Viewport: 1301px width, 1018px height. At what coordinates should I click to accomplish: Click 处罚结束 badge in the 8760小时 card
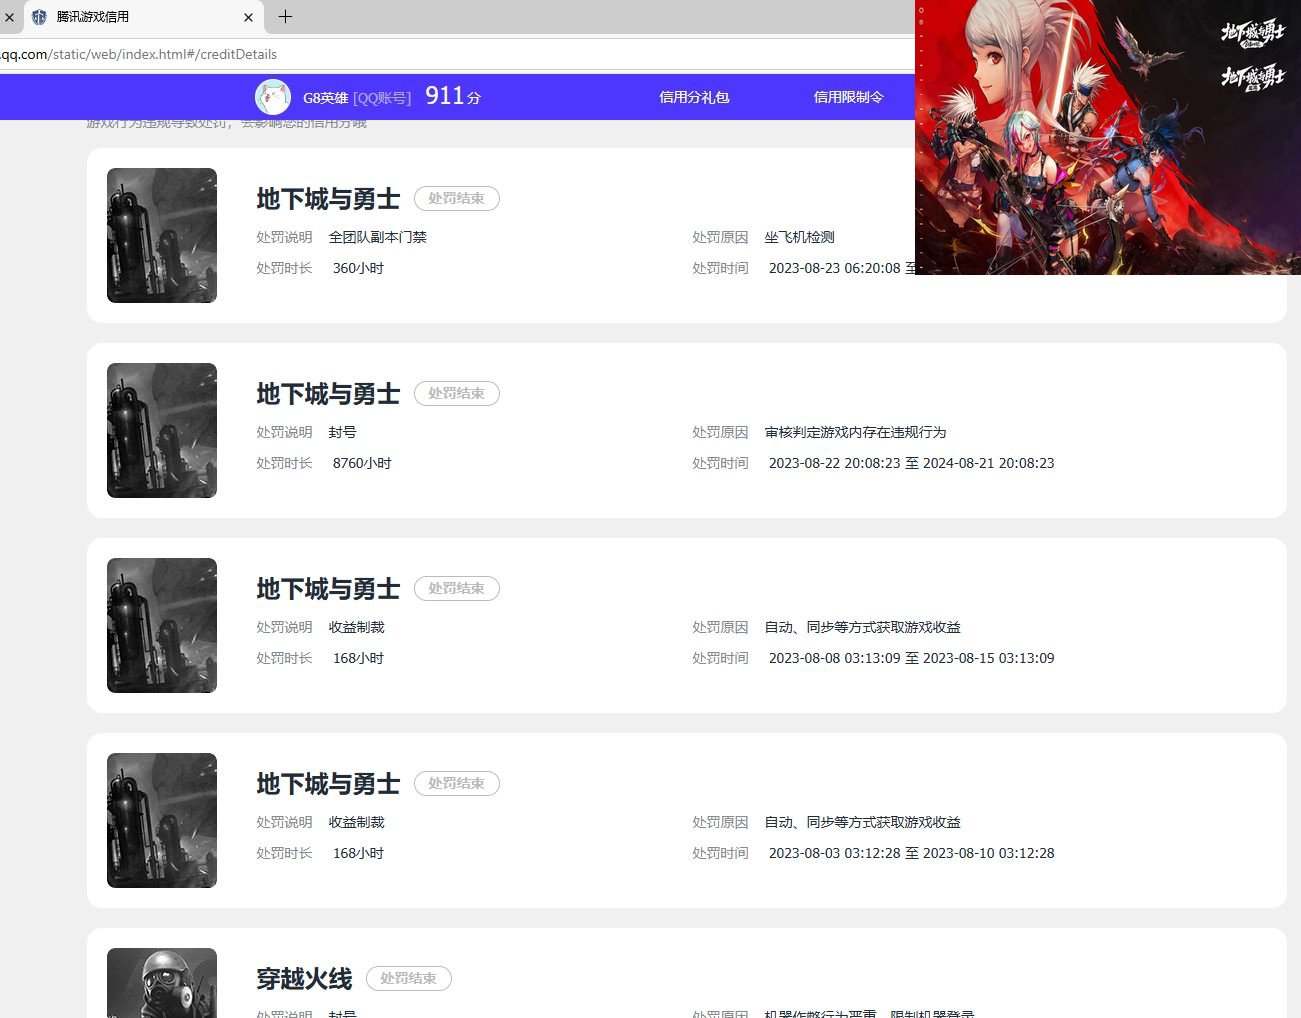[457, 394]
